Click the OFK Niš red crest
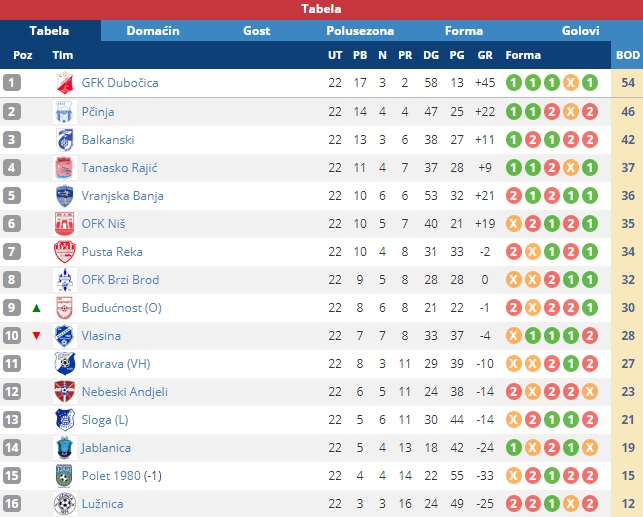This screenshot has width=643, height=517. tap(64, 224)
